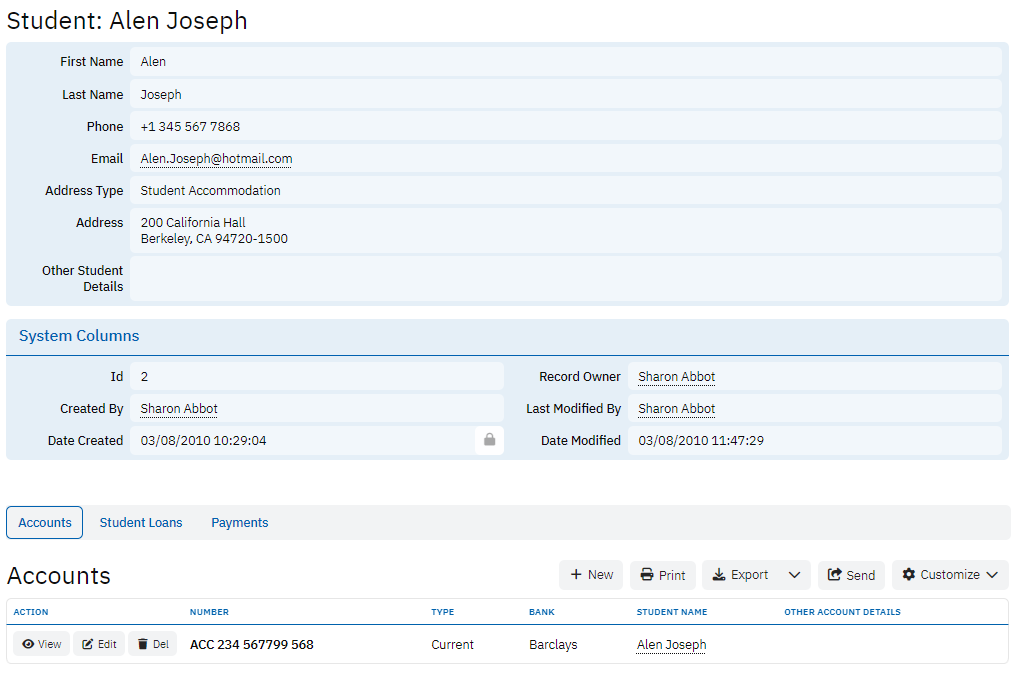Sort accounts by Number column header
The width and height of the screenshot is (1015, 674).
[x=209, y=612]
